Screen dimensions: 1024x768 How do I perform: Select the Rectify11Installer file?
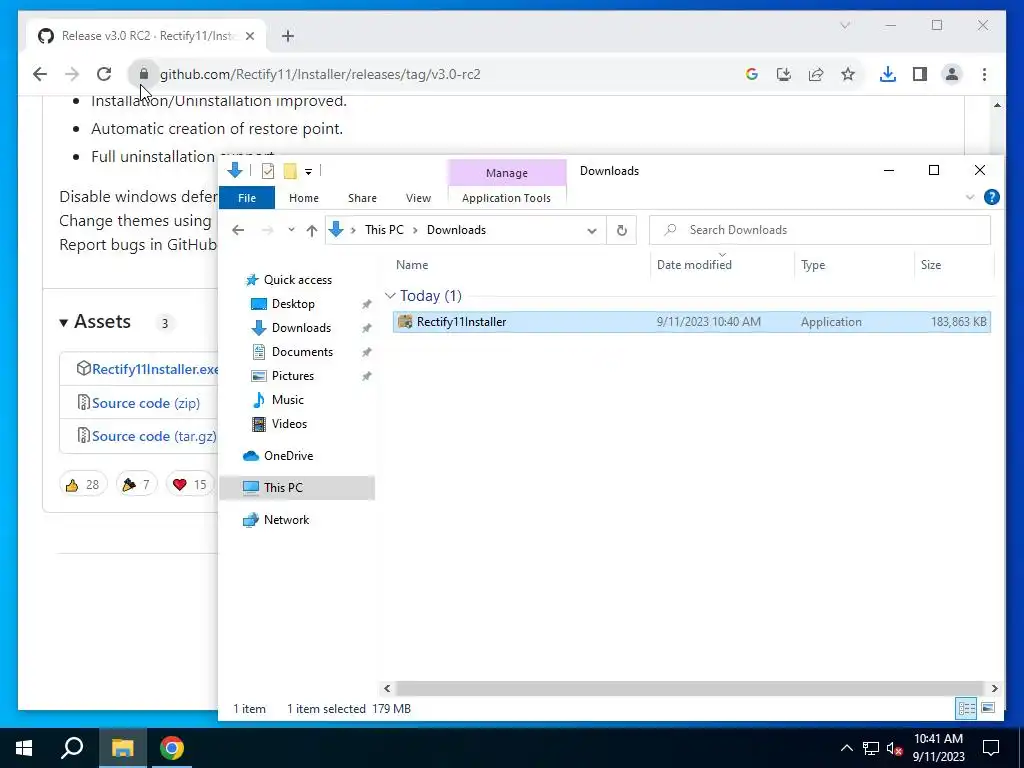click(692, 322)
